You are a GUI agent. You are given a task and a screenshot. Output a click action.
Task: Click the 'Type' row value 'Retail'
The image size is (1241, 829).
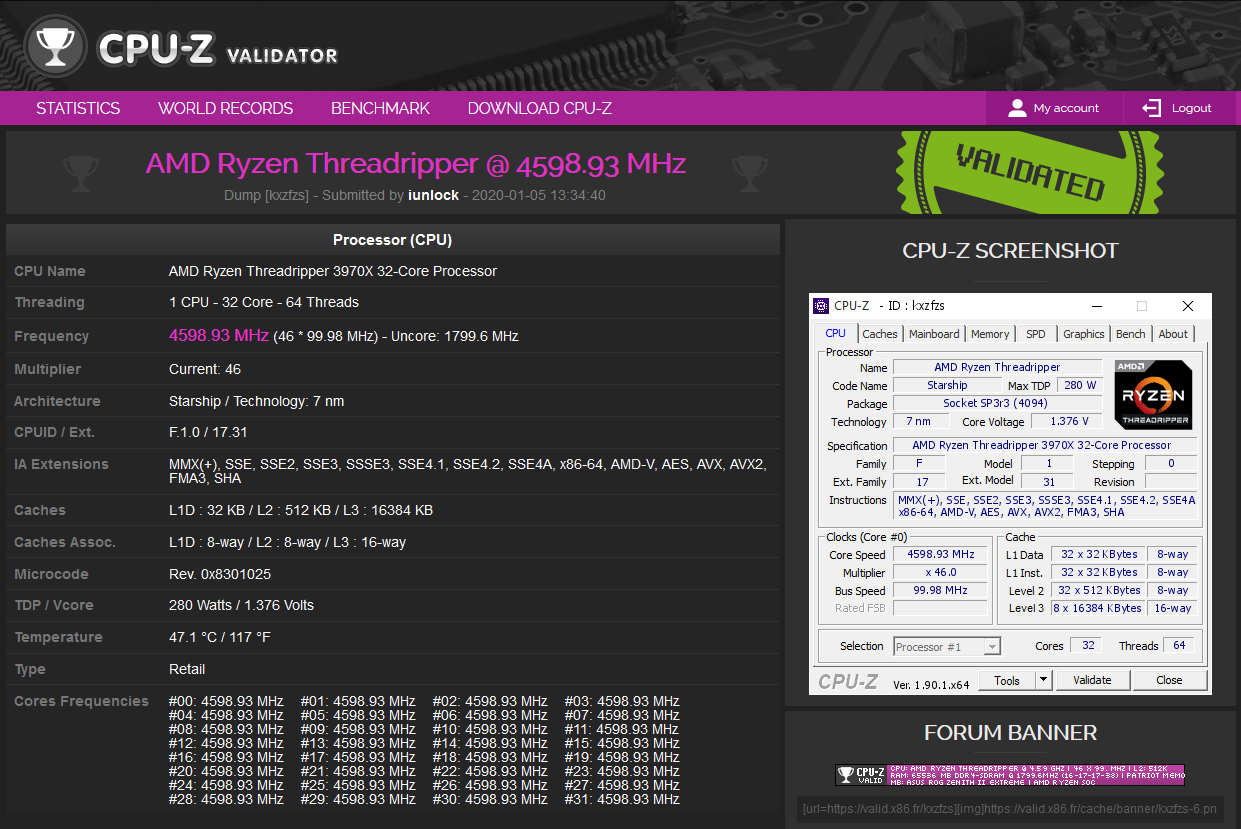[187, 669]
